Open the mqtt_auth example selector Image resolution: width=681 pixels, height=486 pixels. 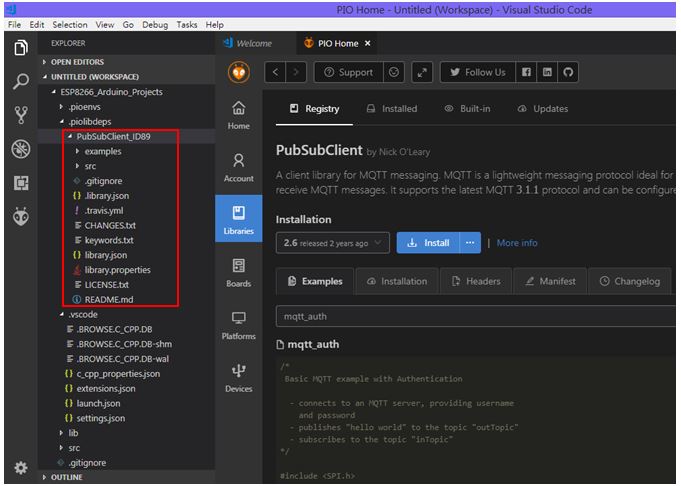coord(476,316)
